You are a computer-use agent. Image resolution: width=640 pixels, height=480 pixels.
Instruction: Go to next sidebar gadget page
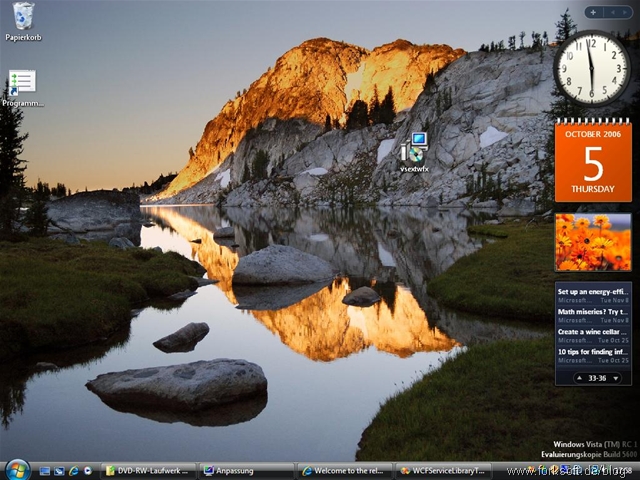tap(624, 13)
